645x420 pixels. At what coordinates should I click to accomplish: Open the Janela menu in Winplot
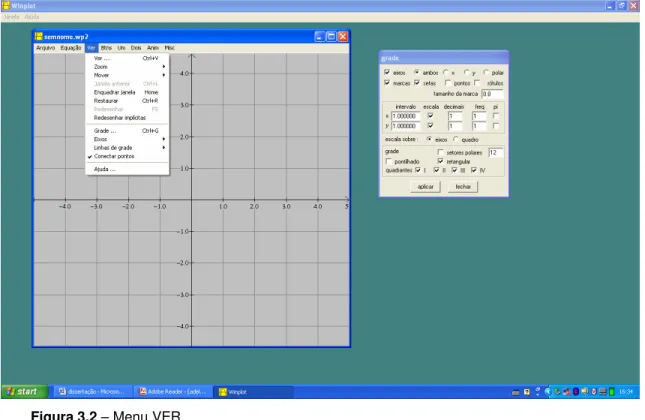coord(11,17)
